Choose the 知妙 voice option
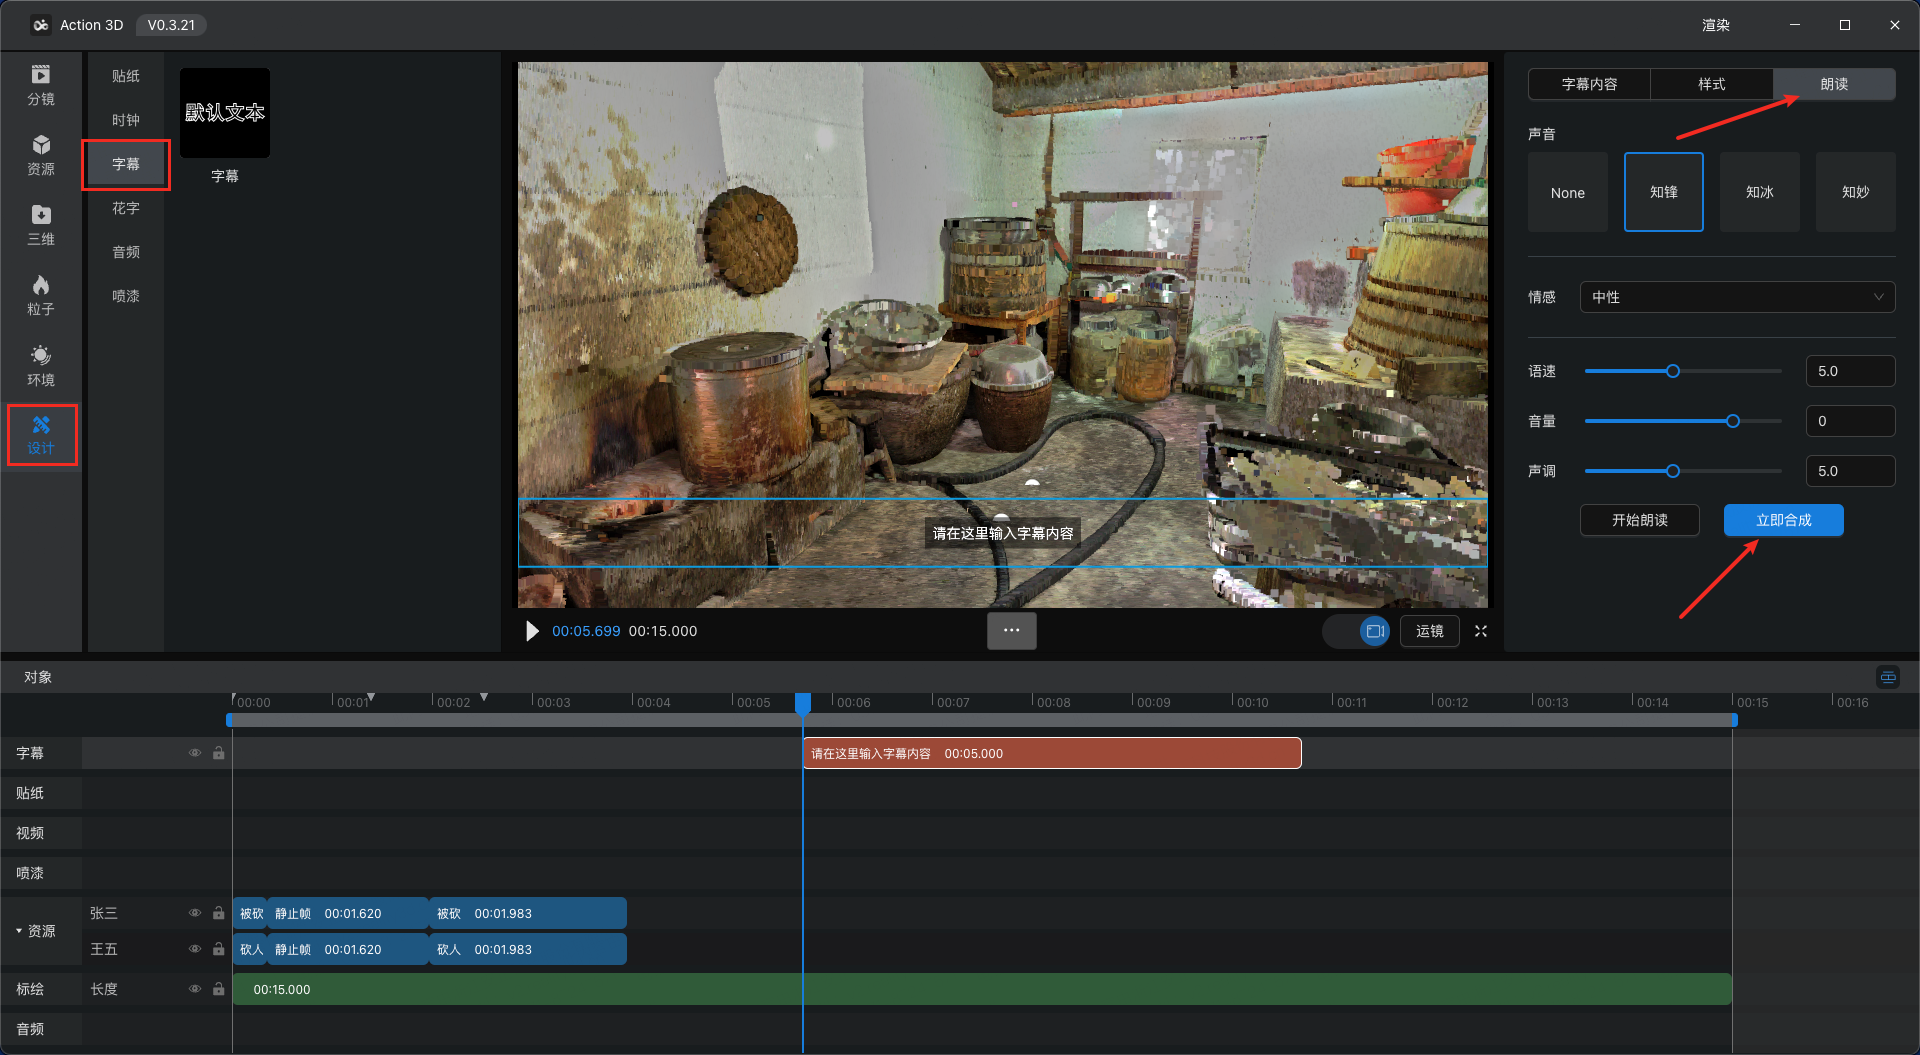 1856,192
